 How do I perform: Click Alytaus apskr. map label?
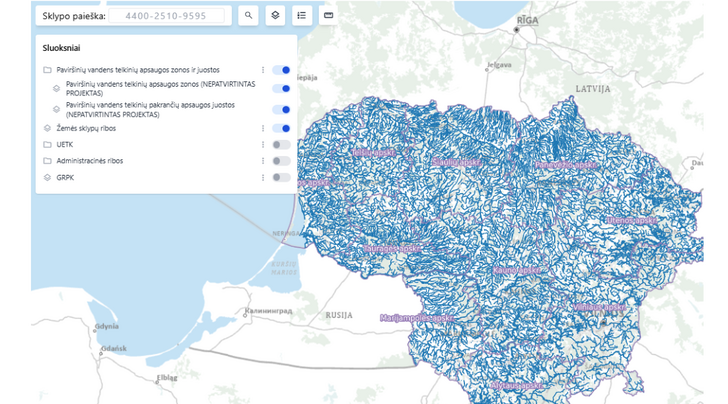(517, 385)
